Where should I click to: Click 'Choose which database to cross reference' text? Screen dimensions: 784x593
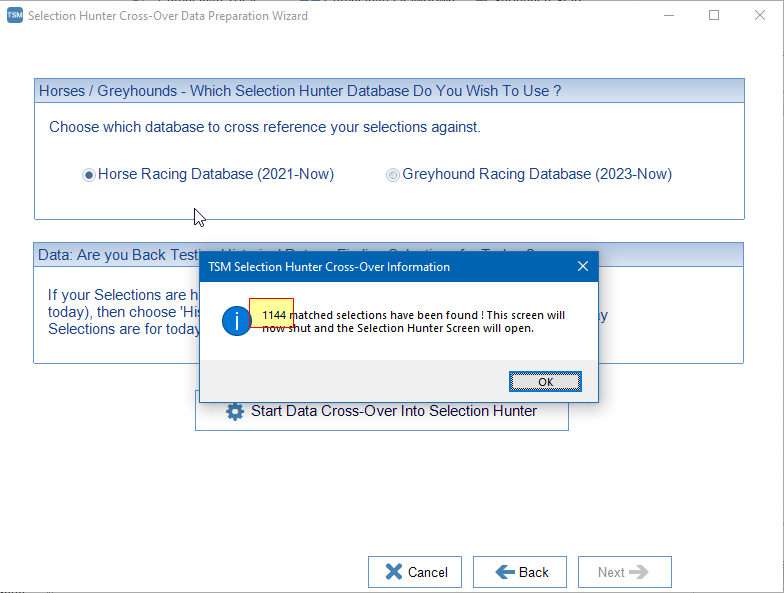pos(264,127)
